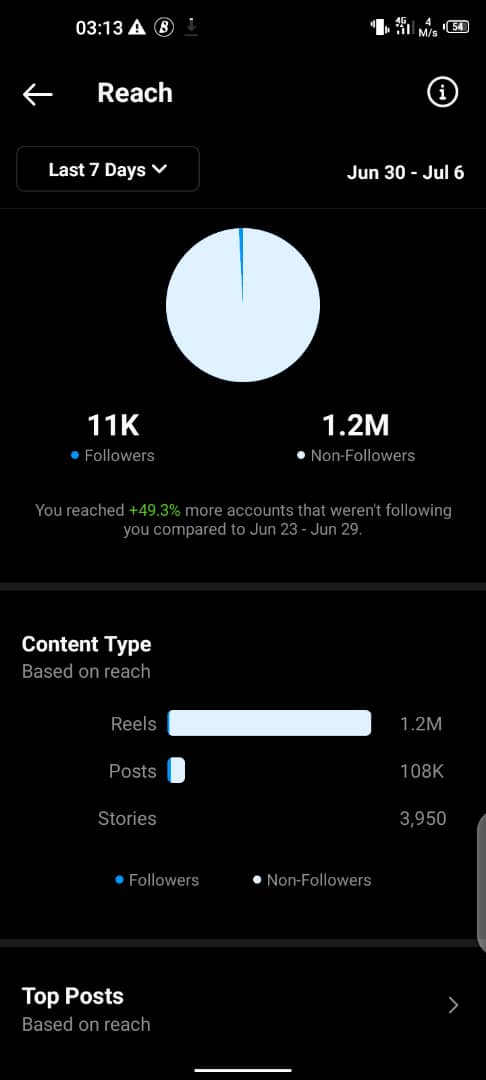This screenshot has height=1080, width=486.
Task: Tap the back arrow icon
Action: pyautogui.click(x=37, y=94)
